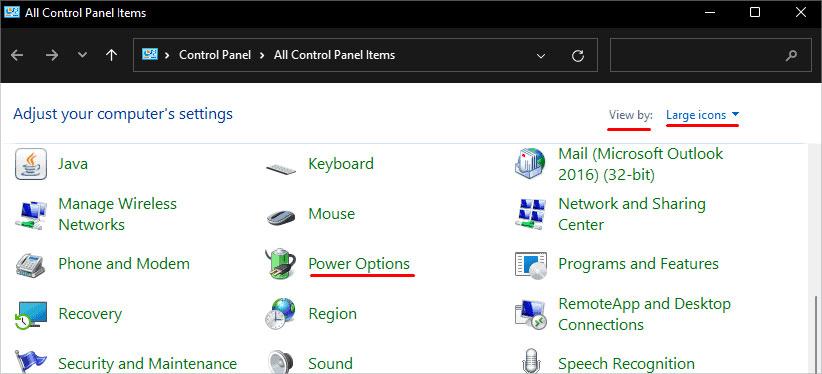Click the 'Adjust your computer's settings' heading
Viewport: 822px width, 374px height.
click(123, 114)
